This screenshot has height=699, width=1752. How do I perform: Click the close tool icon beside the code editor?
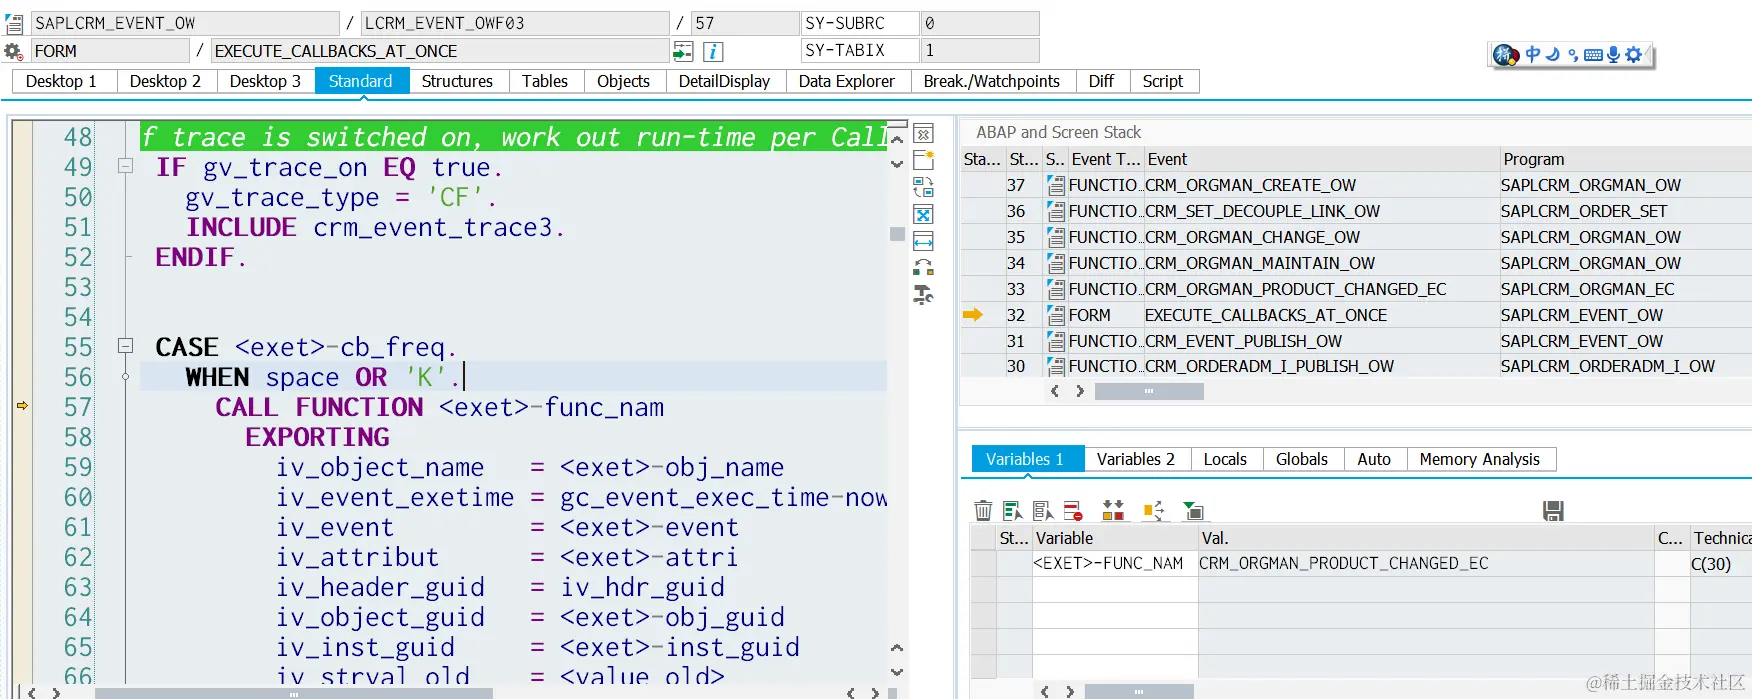click(x=924, y=134)
